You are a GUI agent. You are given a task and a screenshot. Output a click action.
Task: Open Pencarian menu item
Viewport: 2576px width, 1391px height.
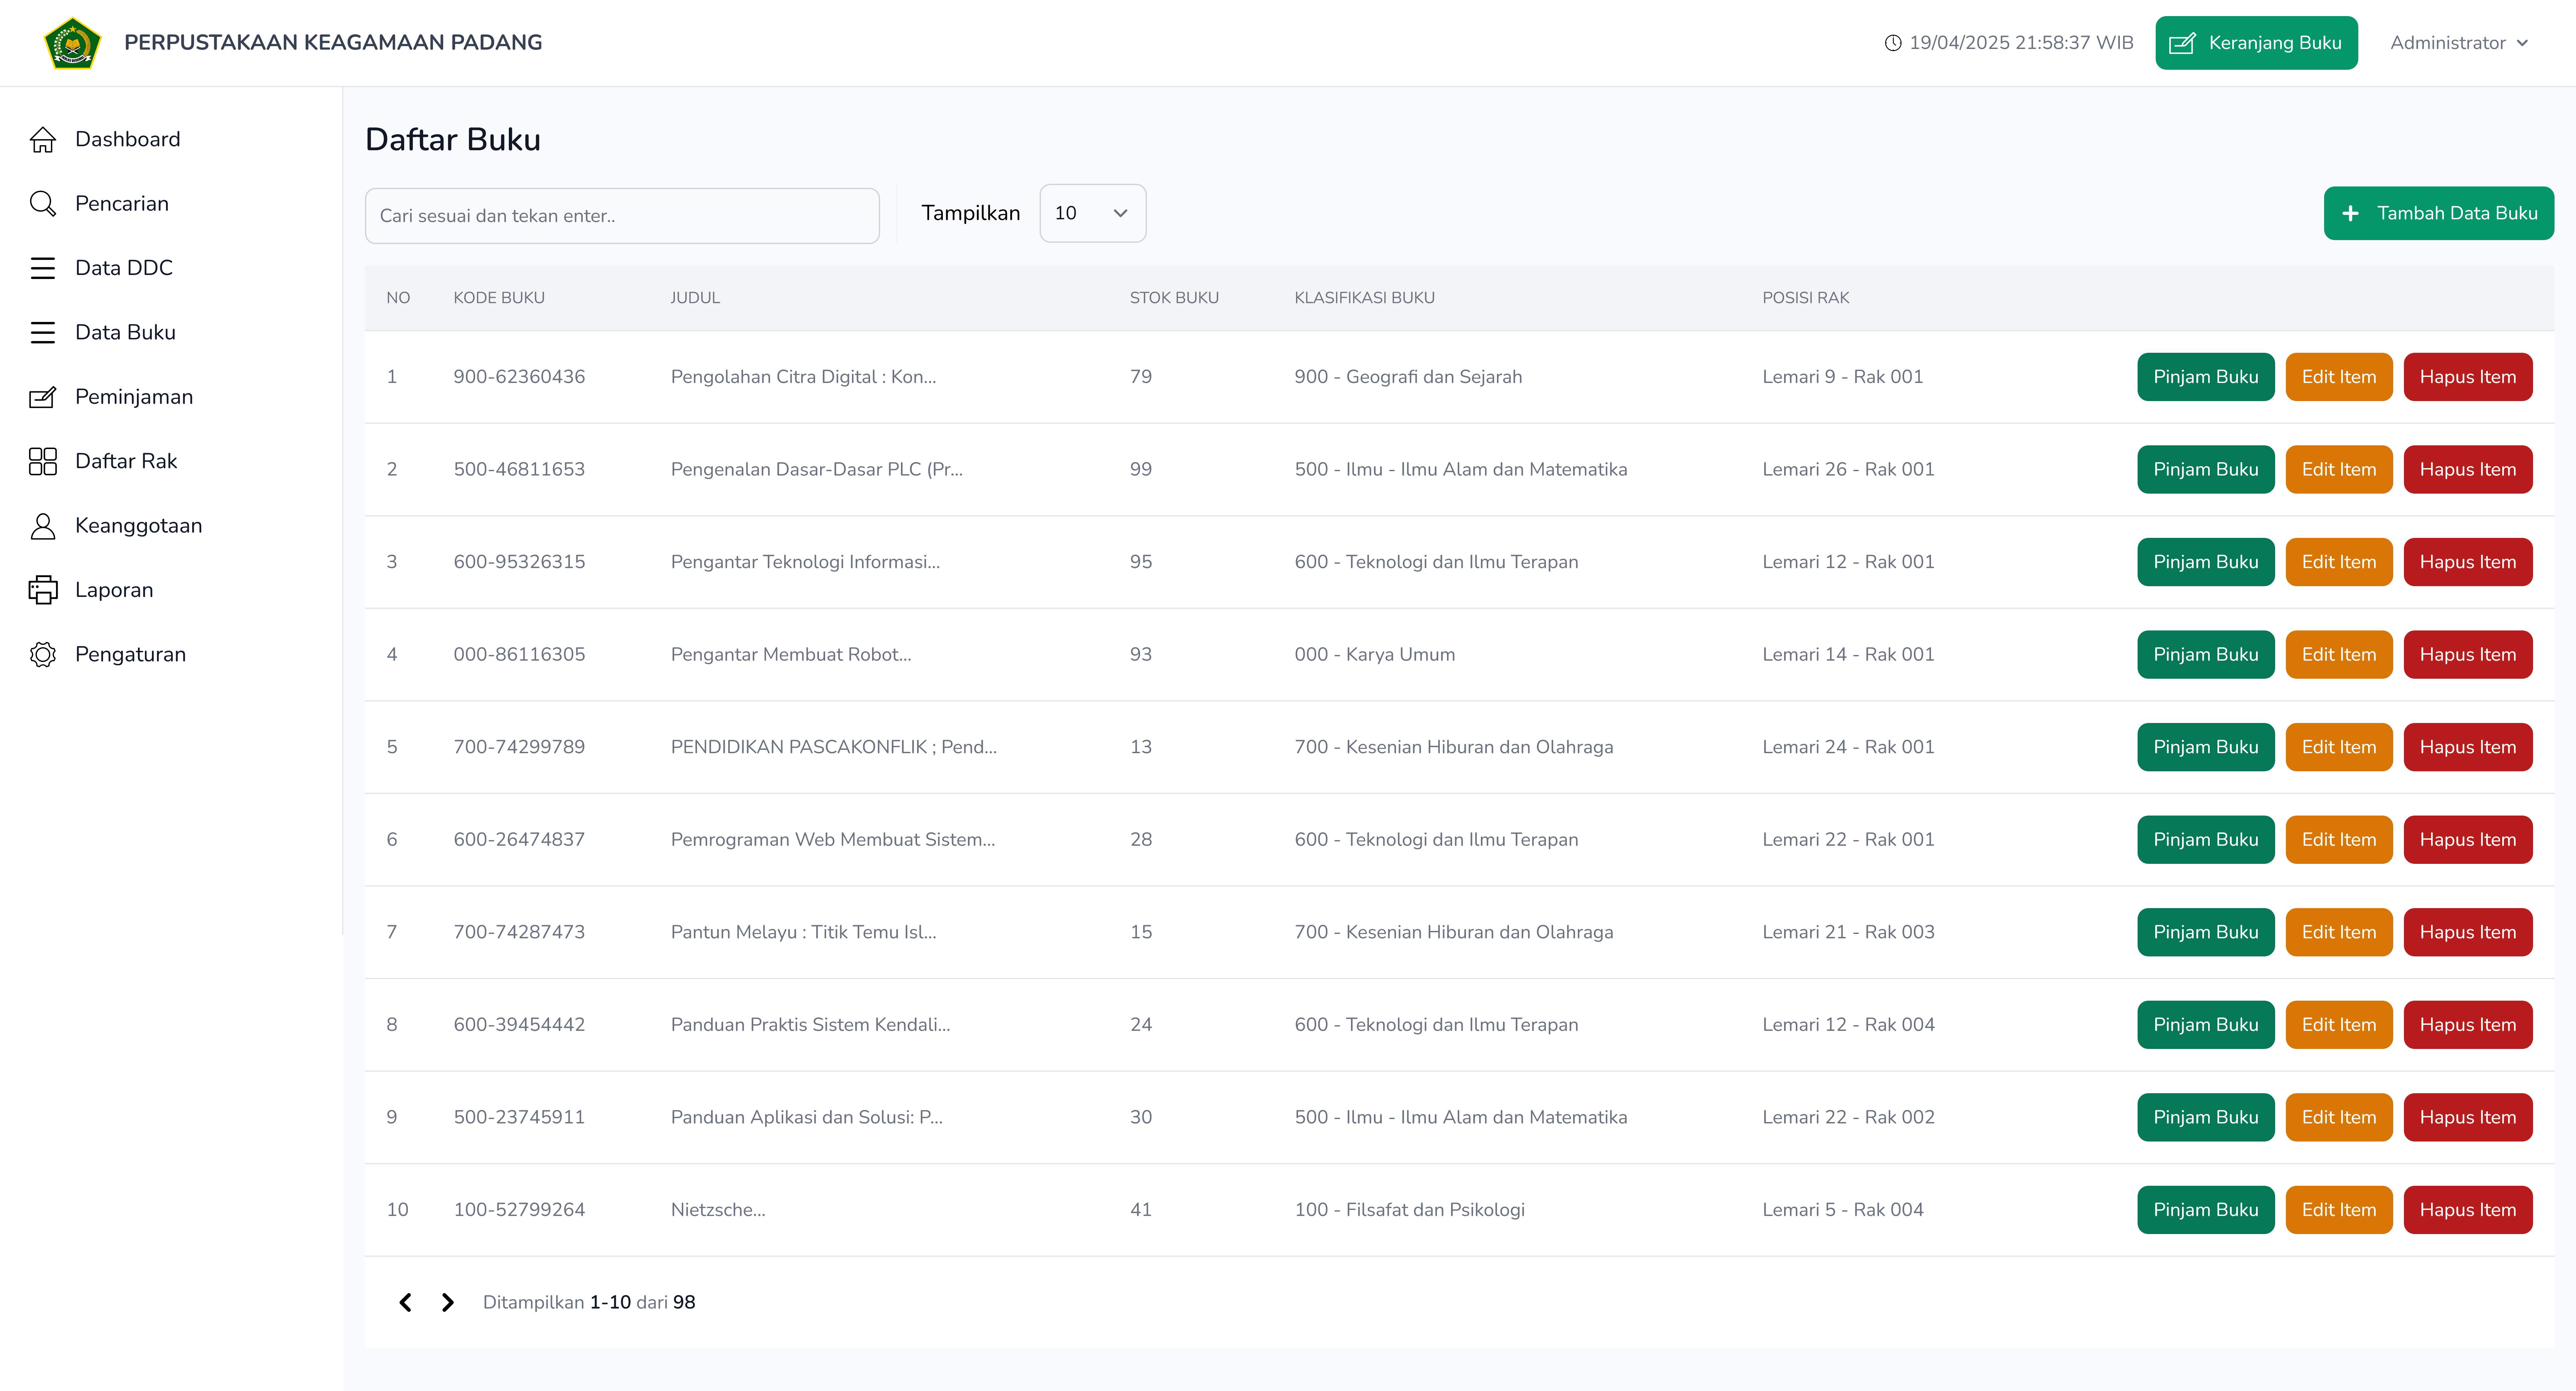171,204
